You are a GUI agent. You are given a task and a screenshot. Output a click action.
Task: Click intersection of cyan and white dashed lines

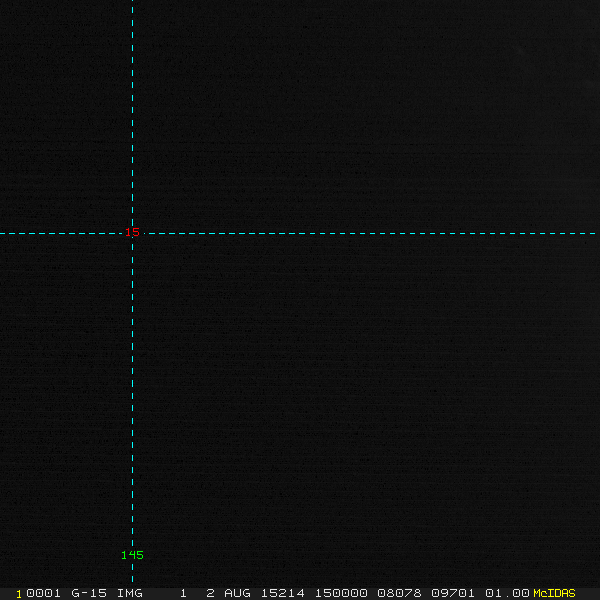pyautogui.click(x=132, y=233)
